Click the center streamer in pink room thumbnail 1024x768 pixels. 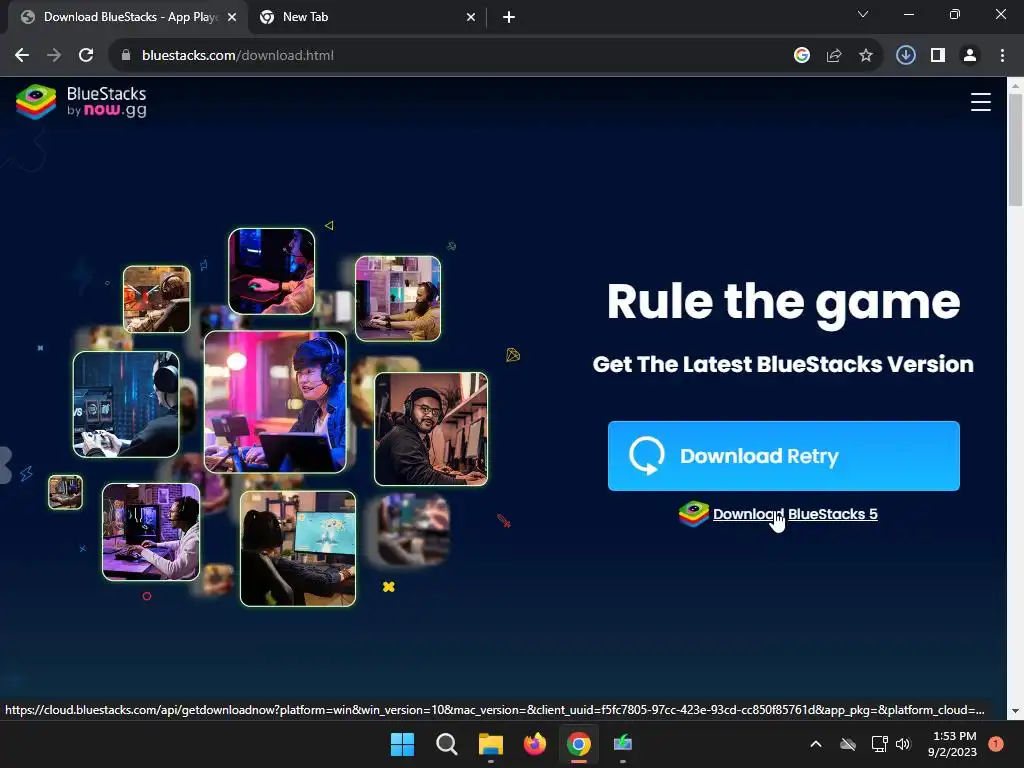pyautogui.click(x=275, y=402)
